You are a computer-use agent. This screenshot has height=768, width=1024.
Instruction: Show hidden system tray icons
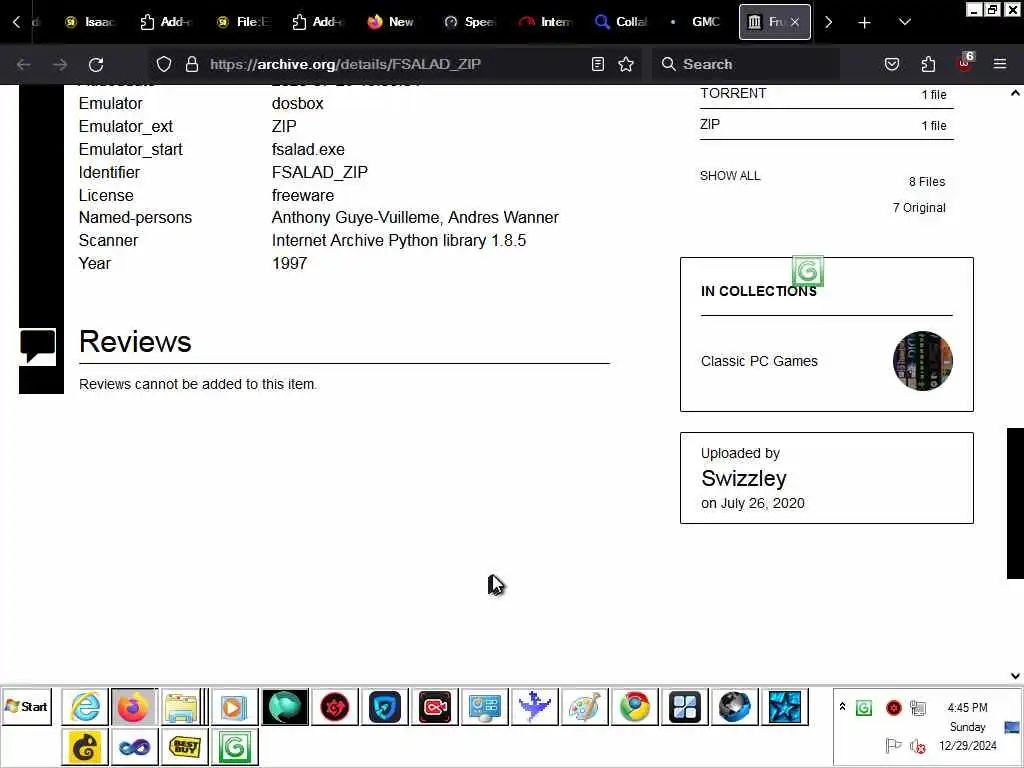(842, 707)
